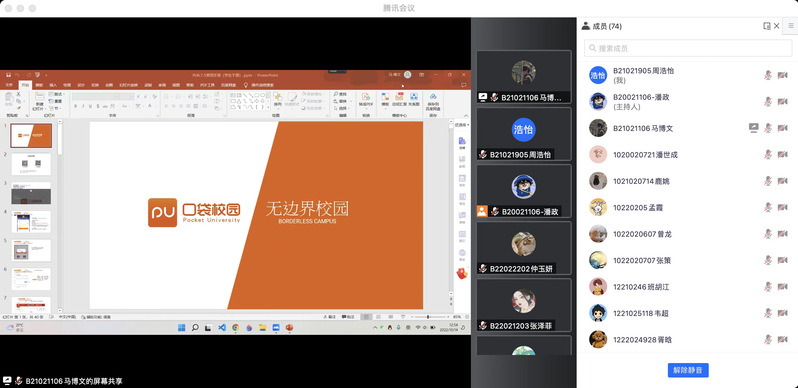Open the hamburger menu beside members panel
Screen dimensions: 798x388
791,26
